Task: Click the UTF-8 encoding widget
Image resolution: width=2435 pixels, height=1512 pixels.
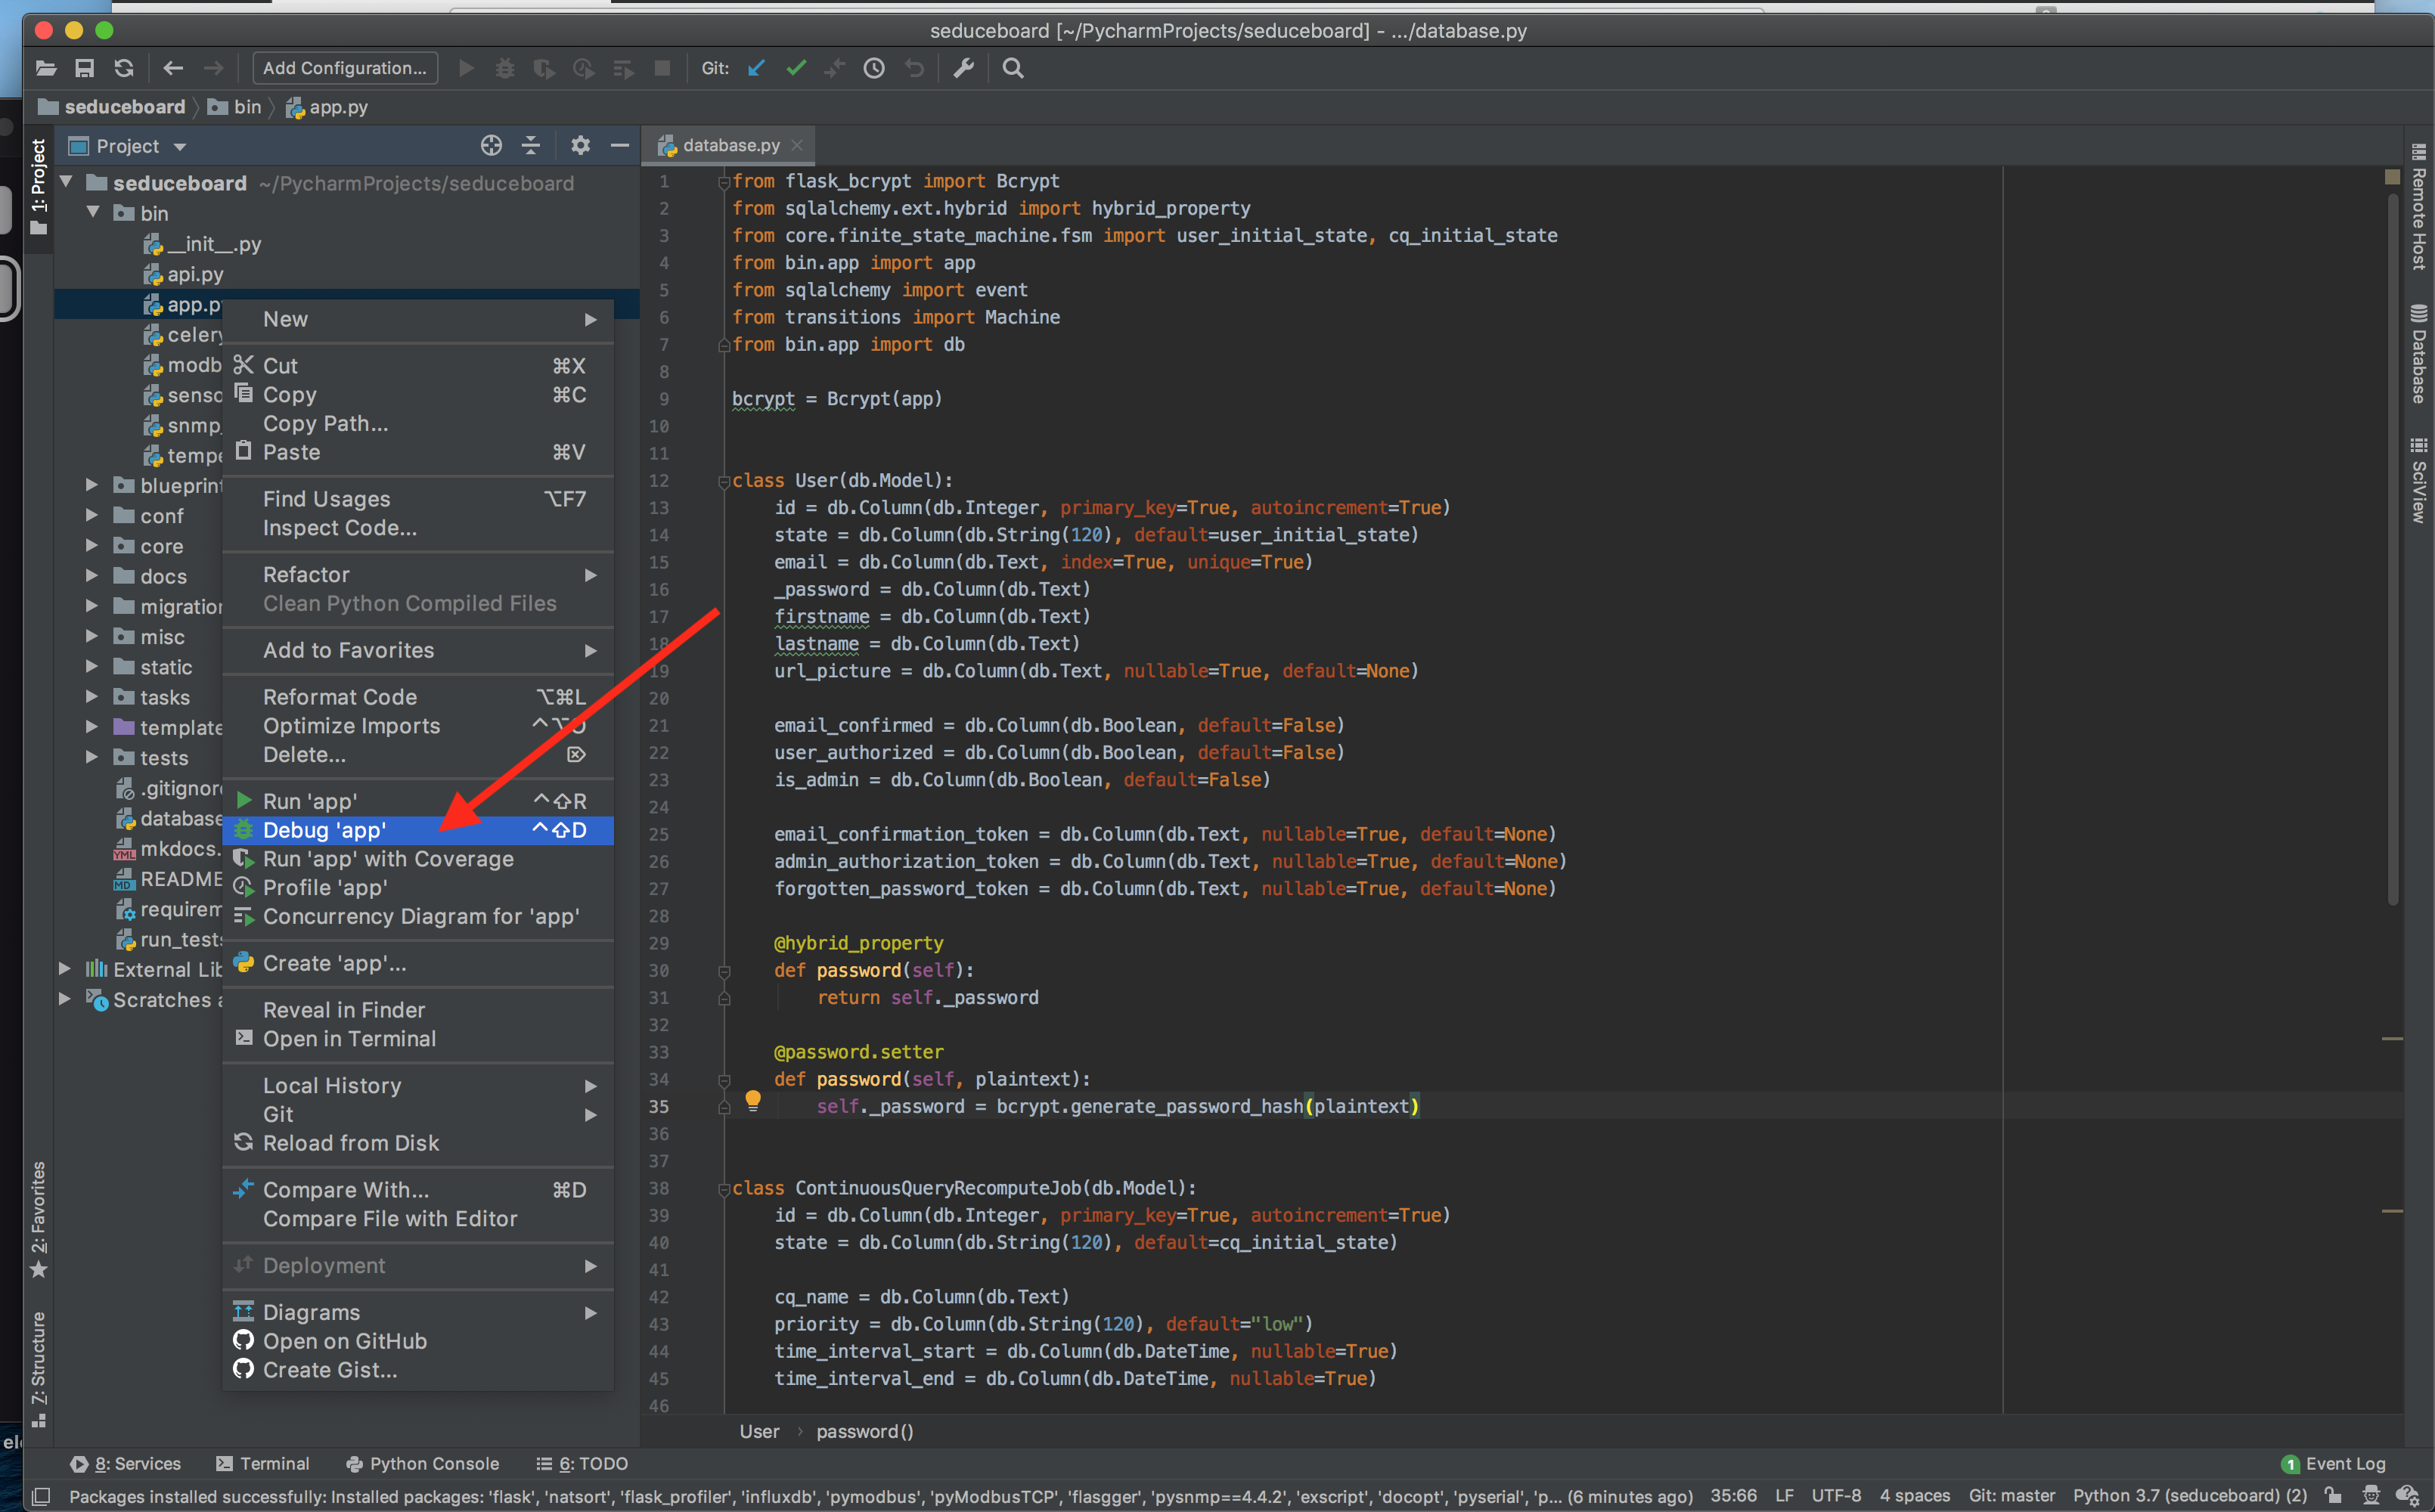Action: click(1836, 1496)
